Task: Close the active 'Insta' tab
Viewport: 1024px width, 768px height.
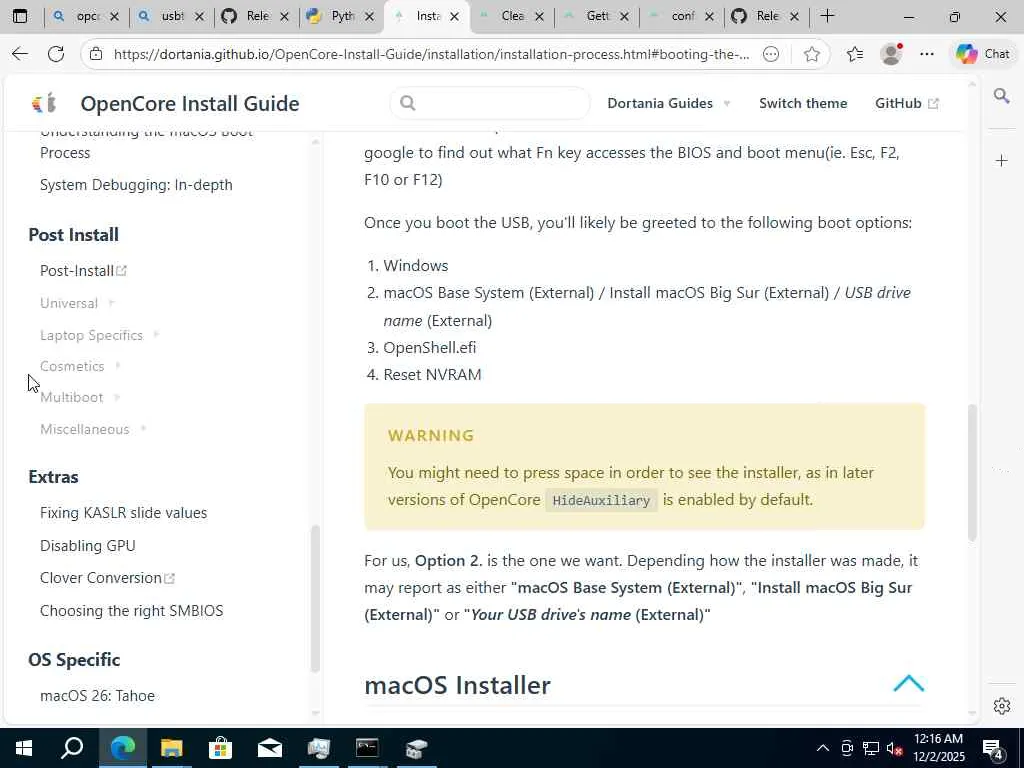Action: click(x=455, y=16)
